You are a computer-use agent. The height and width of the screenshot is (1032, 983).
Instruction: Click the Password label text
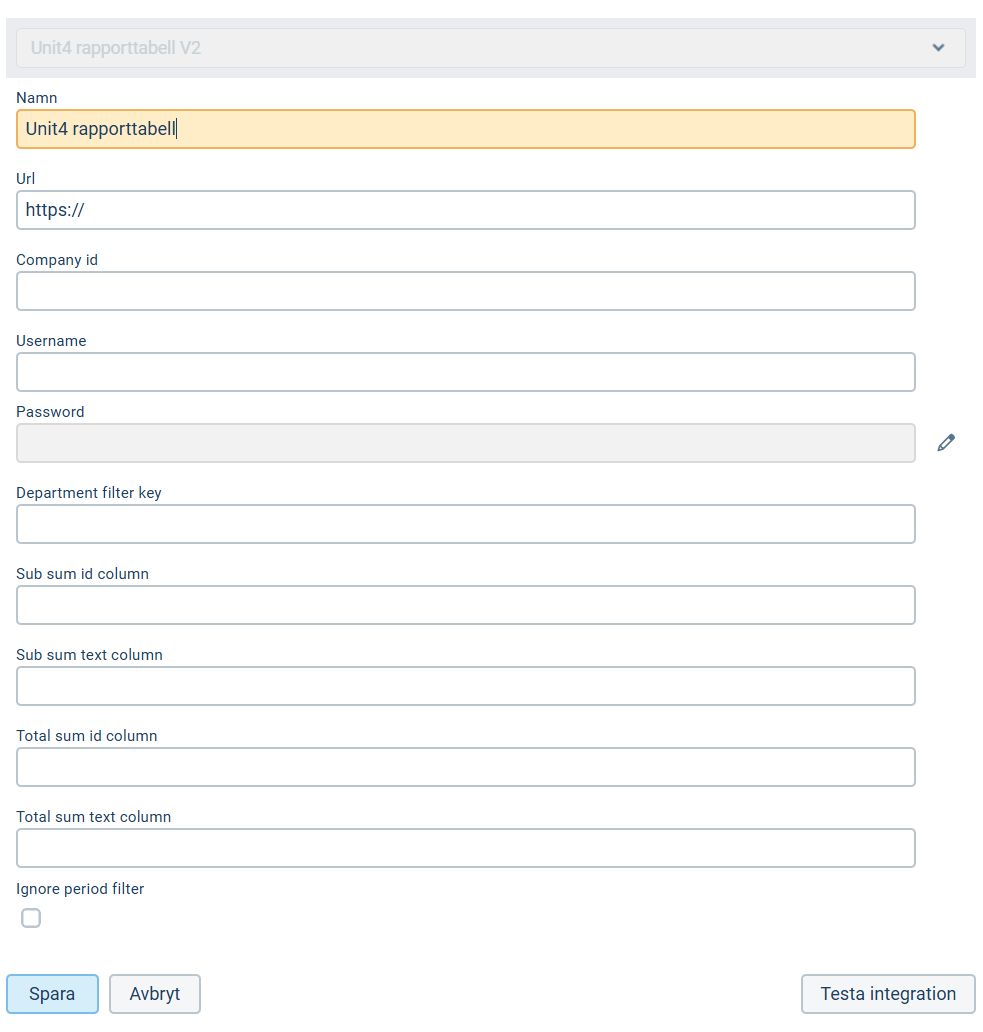point(50,412)
